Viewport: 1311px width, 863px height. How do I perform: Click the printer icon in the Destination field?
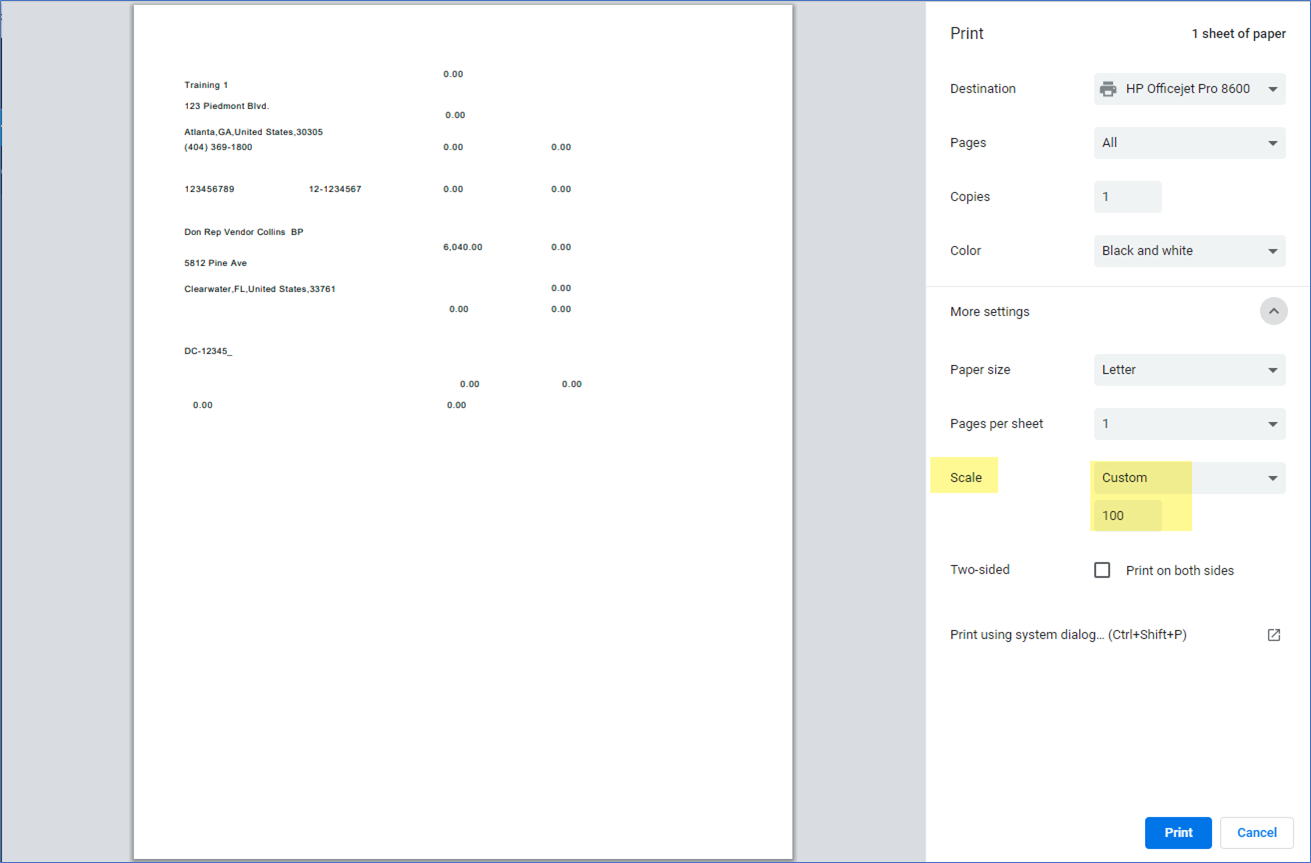click(x=1108, y=89)
